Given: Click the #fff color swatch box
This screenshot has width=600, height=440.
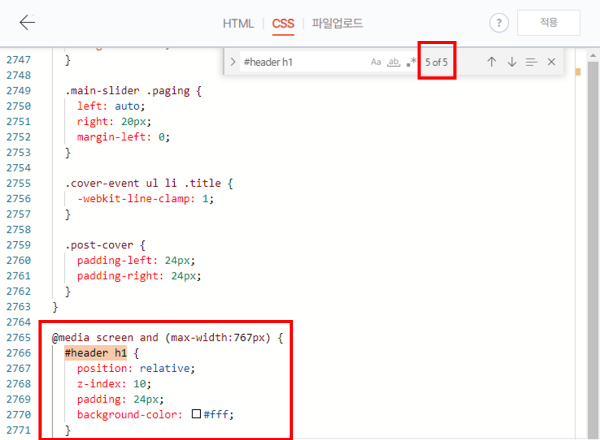Looking at the screenshot, I should [196, 414].
